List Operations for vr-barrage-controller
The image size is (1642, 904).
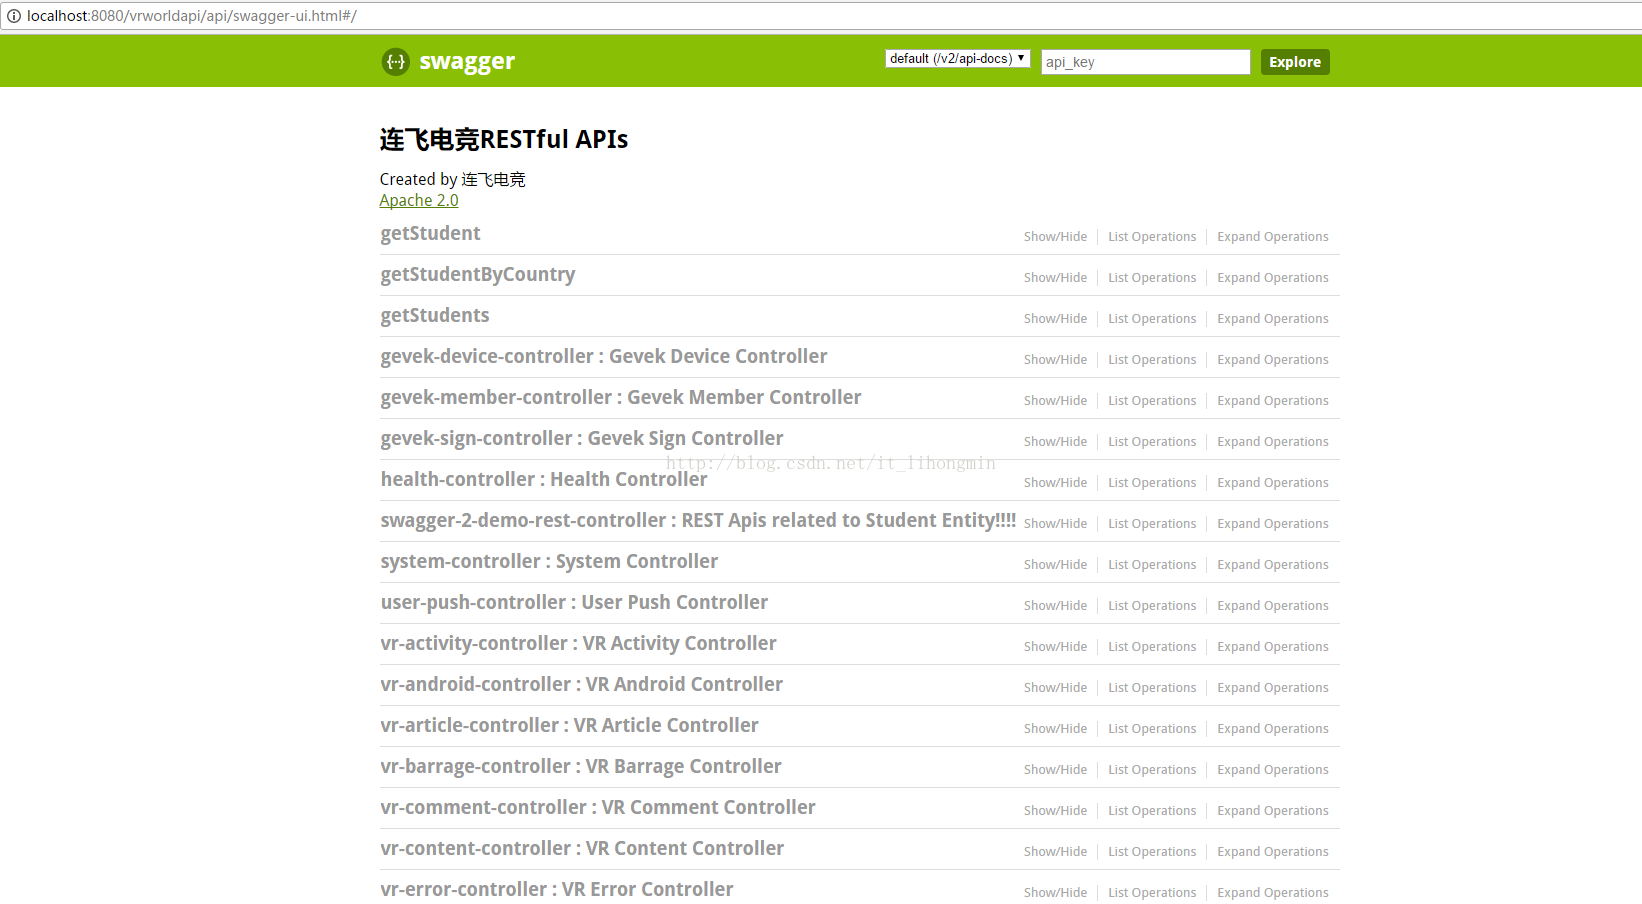tap(1152, 770)
